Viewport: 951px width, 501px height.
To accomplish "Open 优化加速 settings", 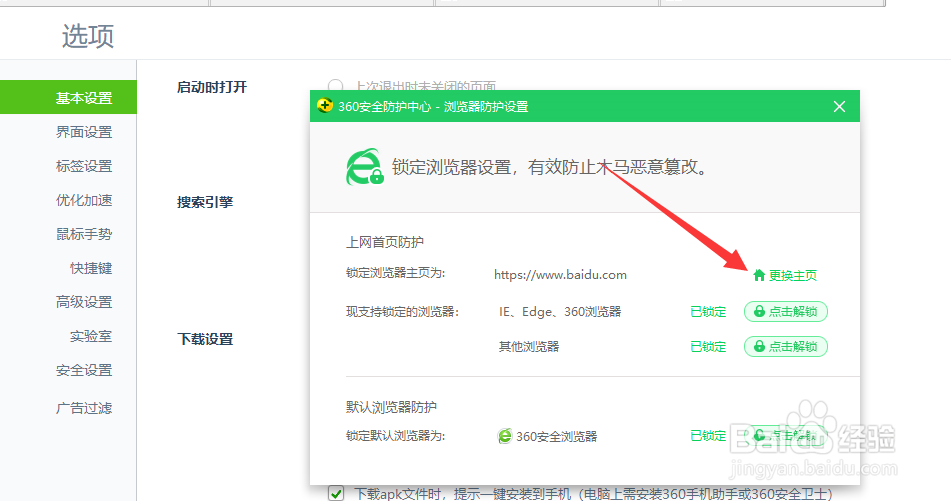I will point(84,200).
